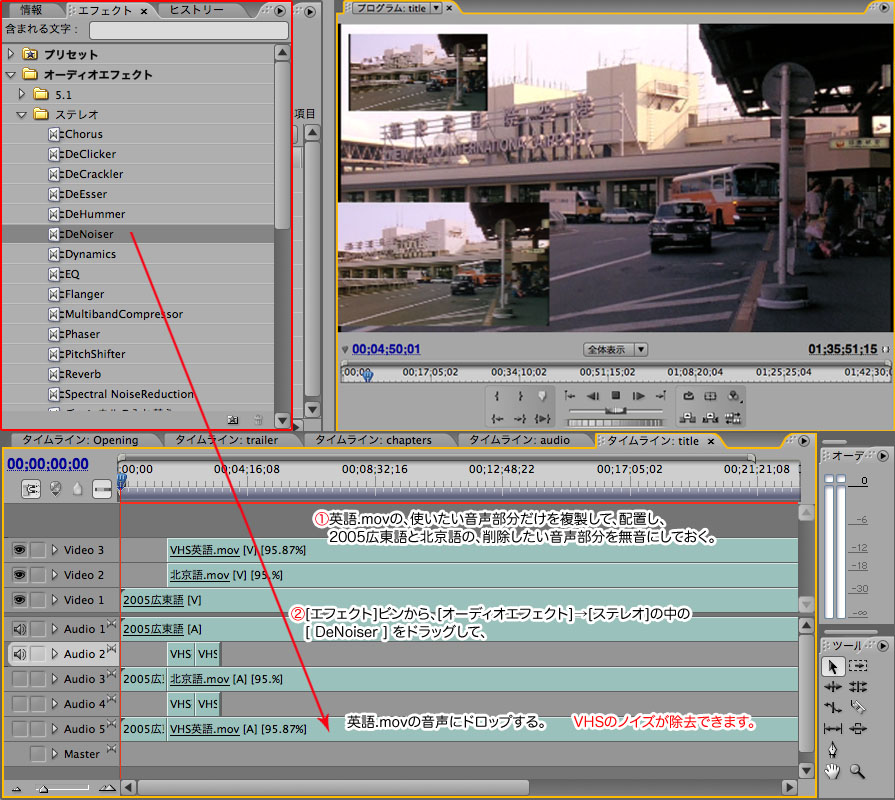Open the ヒストリー tab
Image resolution: width=895 pixels, height=800 pixels.
[x=197, y=10]
